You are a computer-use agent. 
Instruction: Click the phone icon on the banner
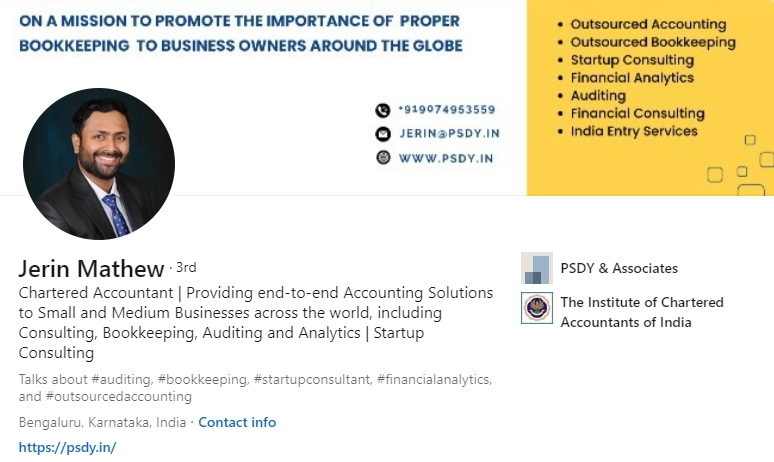coord(382,110)
